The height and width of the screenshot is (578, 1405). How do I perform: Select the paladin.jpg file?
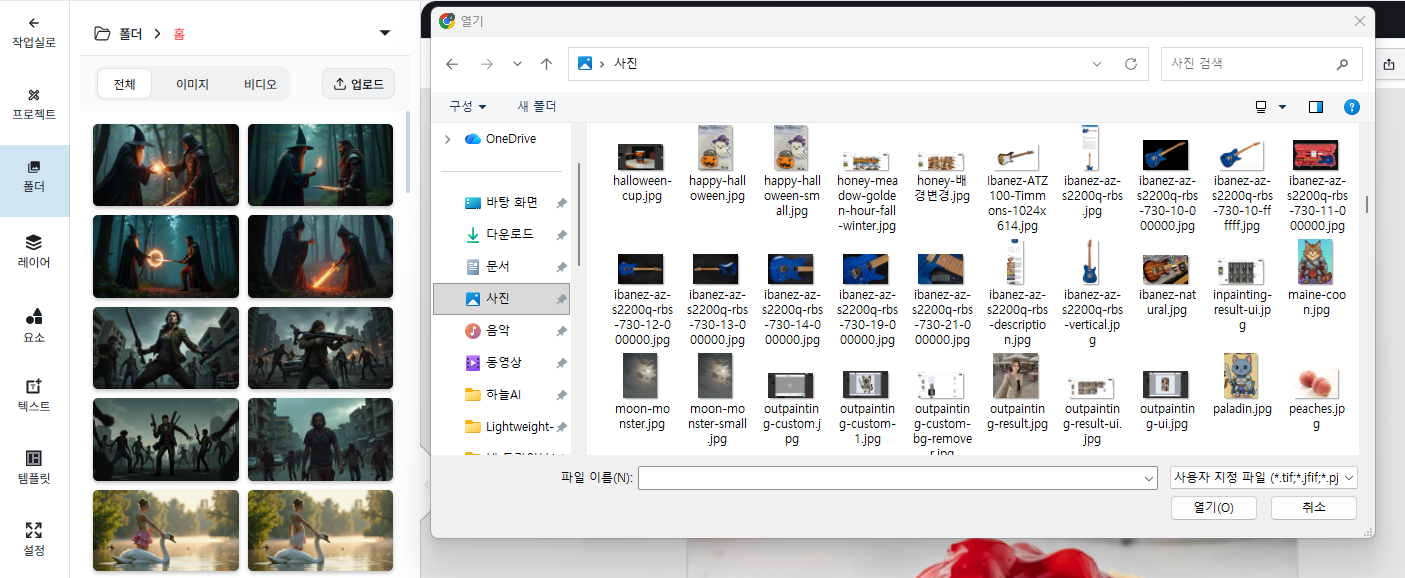tap(1240, 385)
